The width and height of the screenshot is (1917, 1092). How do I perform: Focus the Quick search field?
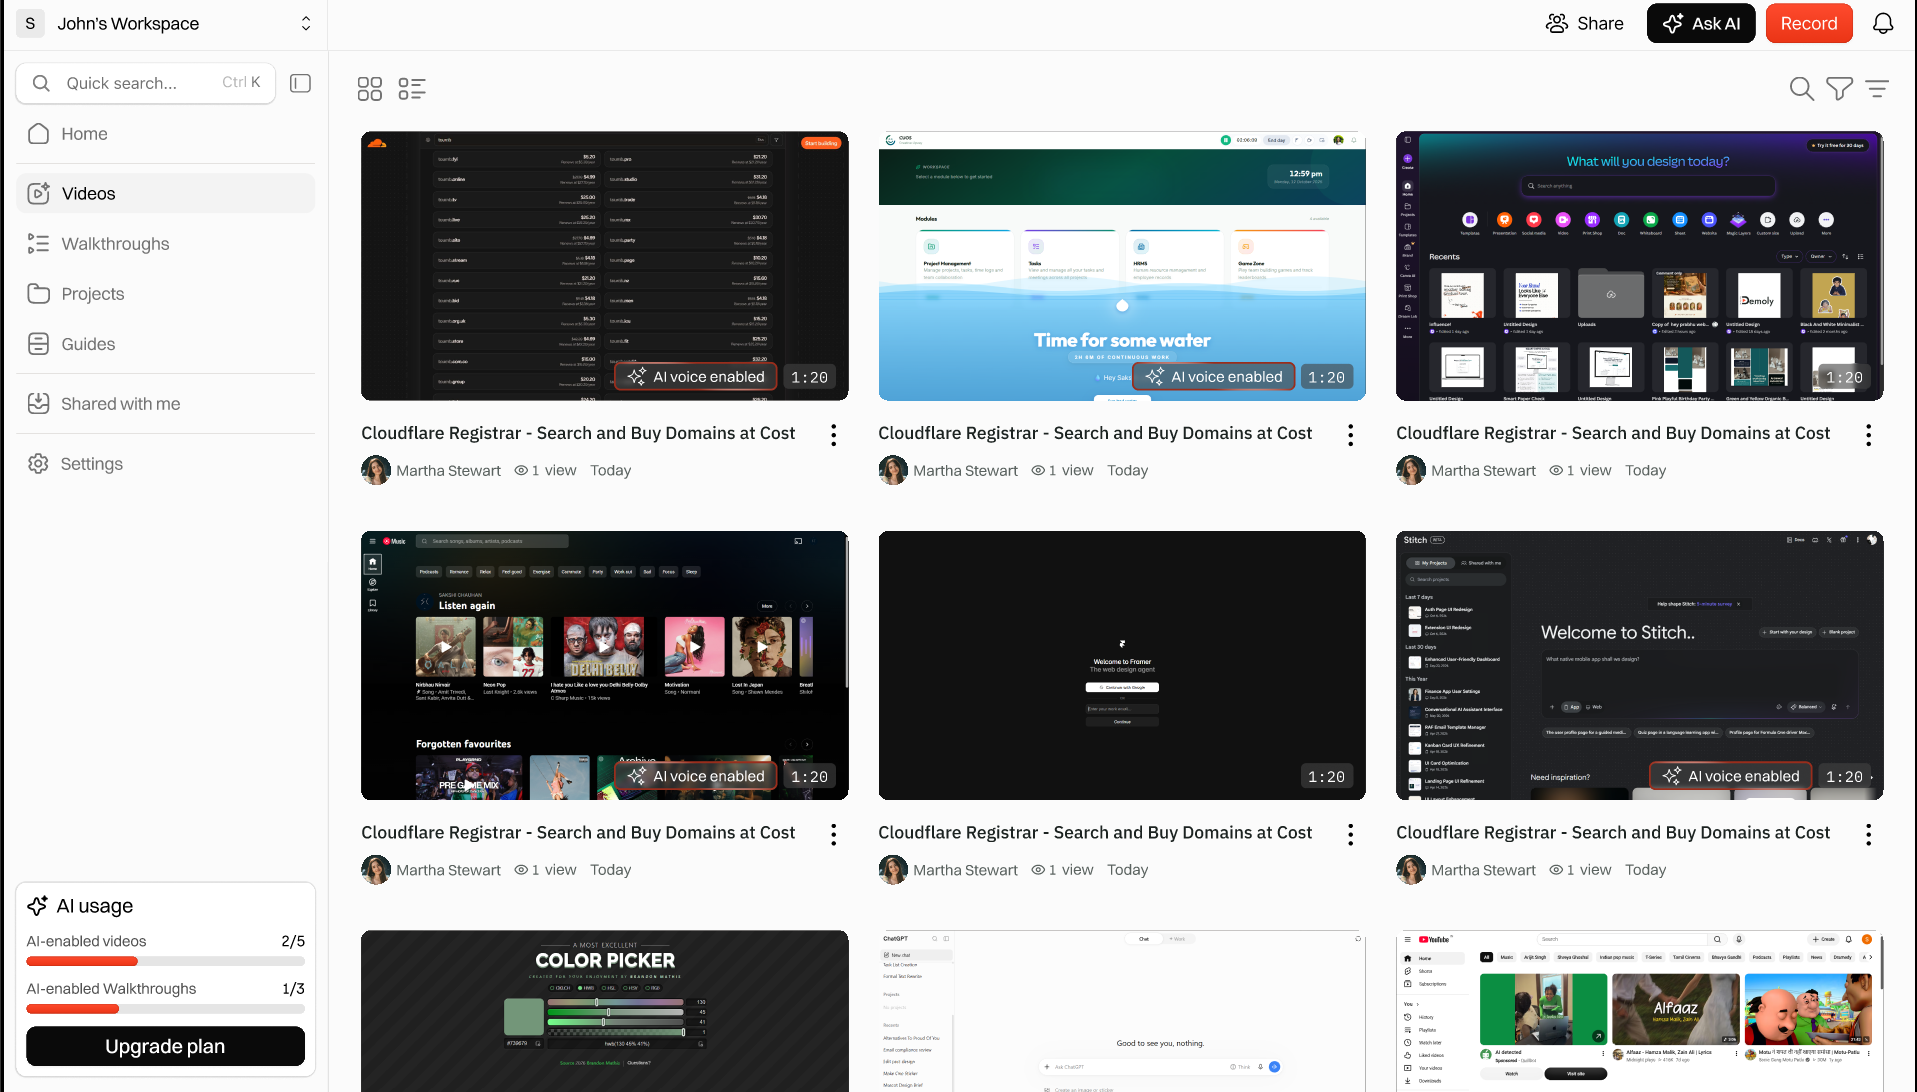click(x=146, y=83)
